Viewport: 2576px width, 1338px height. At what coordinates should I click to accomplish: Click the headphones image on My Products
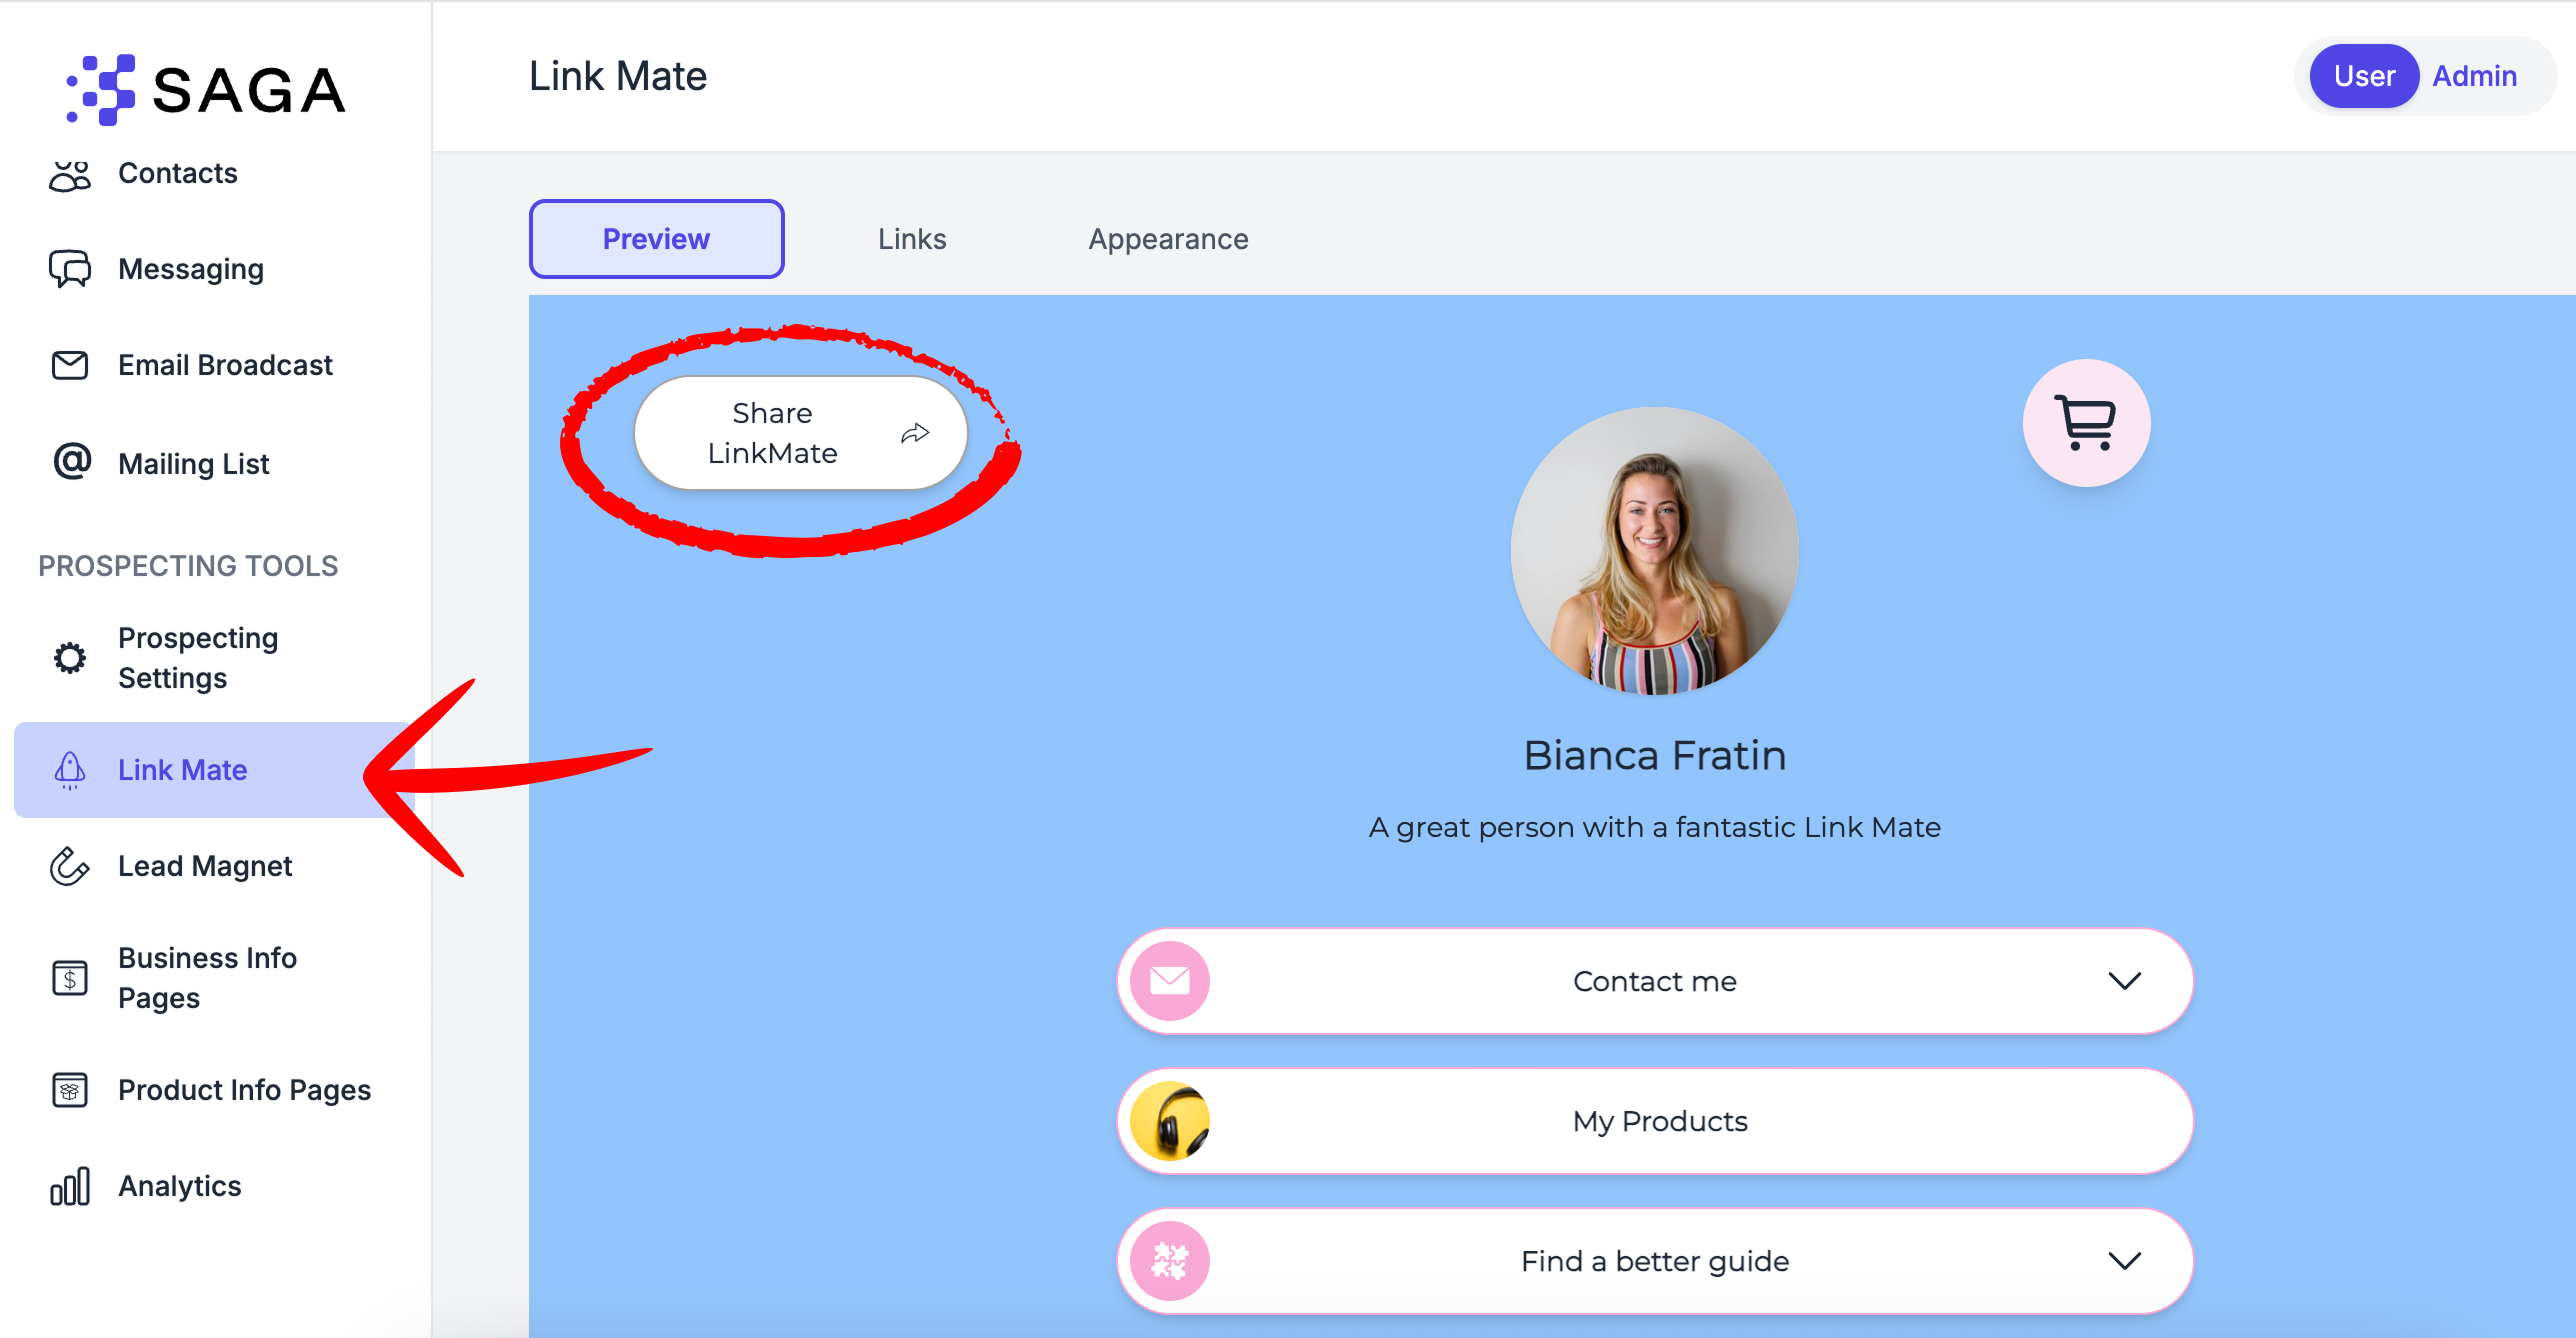pyautogui.click(x=1170, y=1121)
